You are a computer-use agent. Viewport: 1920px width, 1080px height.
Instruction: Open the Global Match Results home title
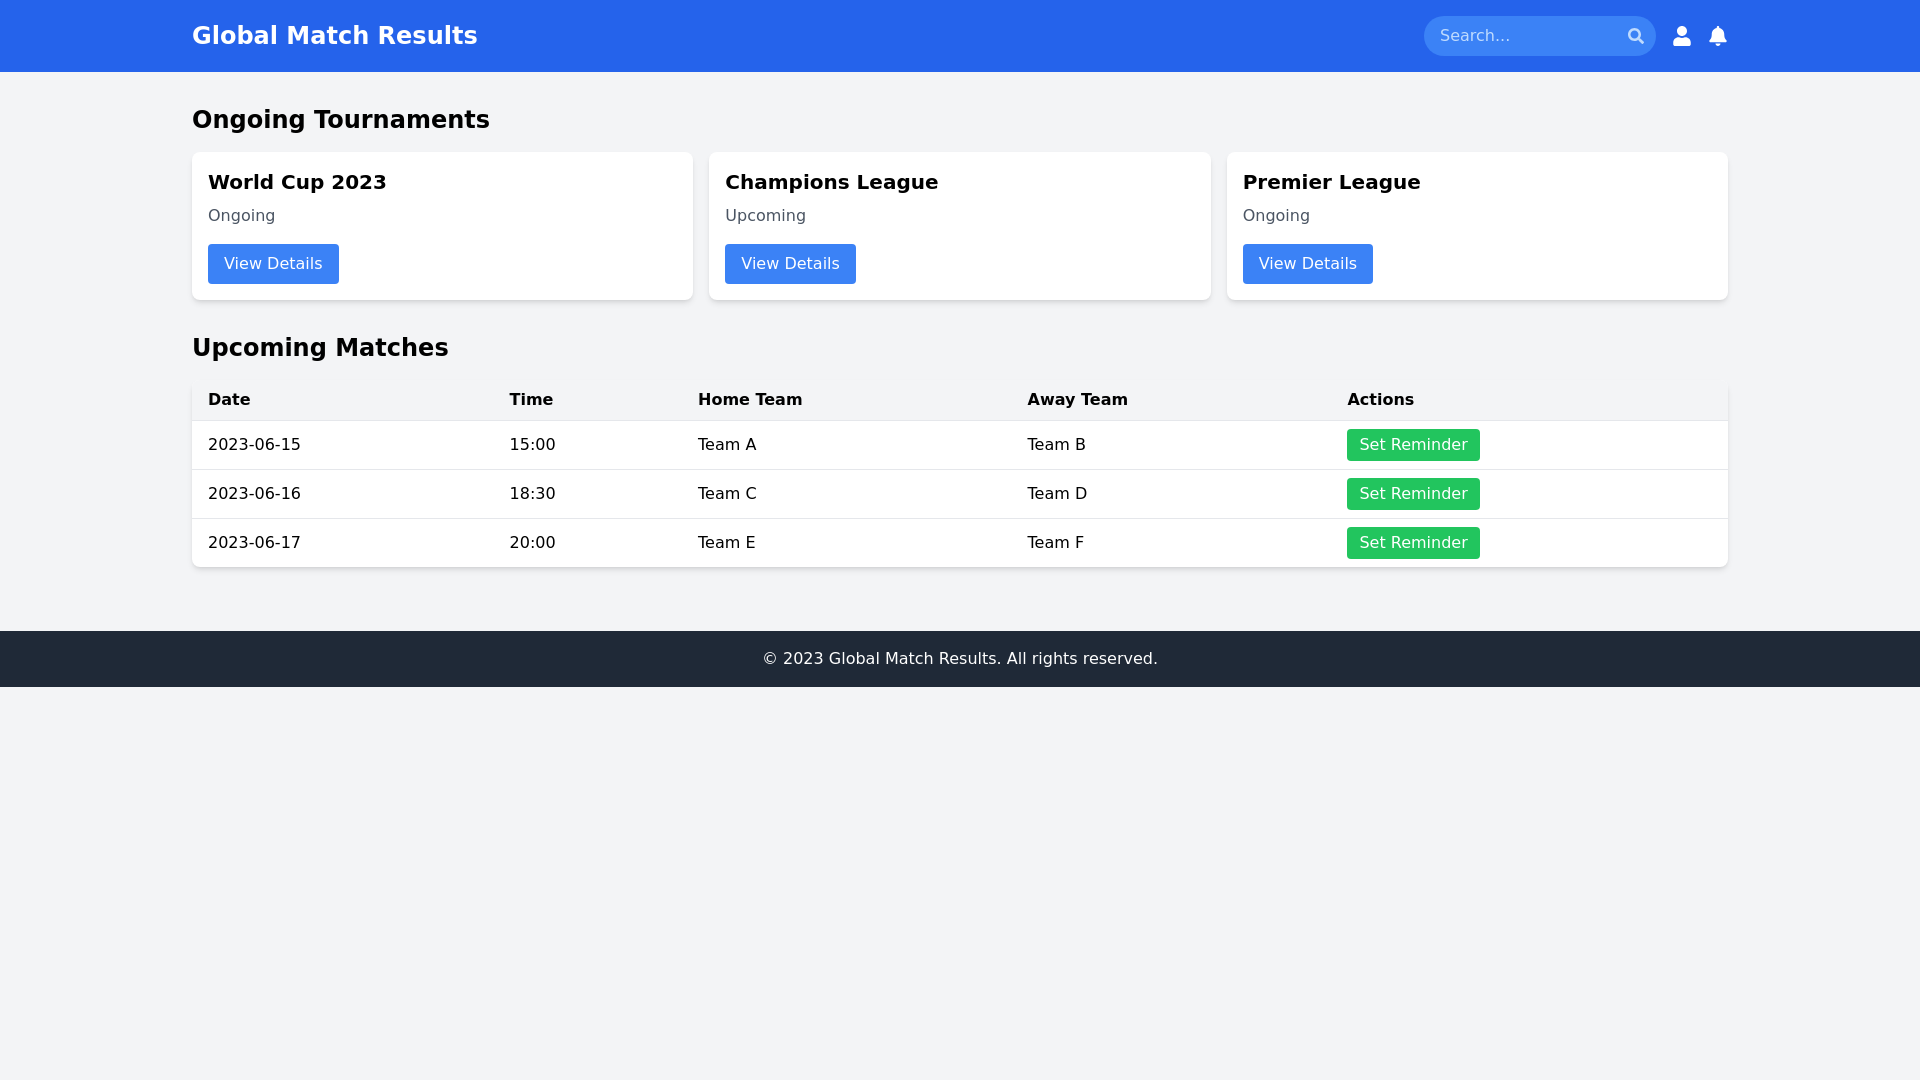[x=334, y=36]
